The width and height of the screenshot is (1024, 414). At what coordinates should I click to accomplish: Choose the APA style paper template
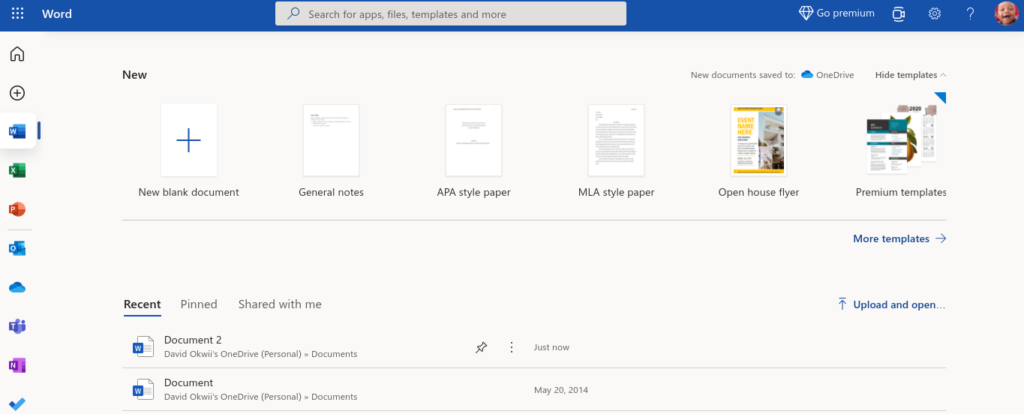coord(473,140)
